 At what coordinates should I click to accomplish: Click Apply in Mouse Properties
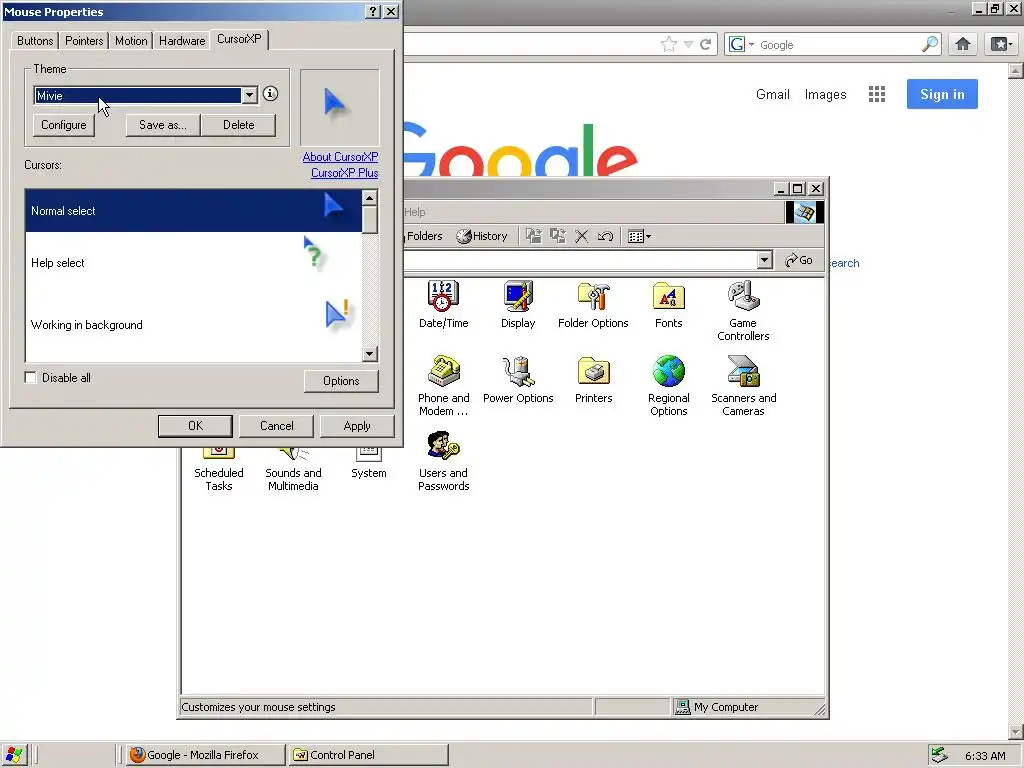pyautogui.click(x=357, y=426)
